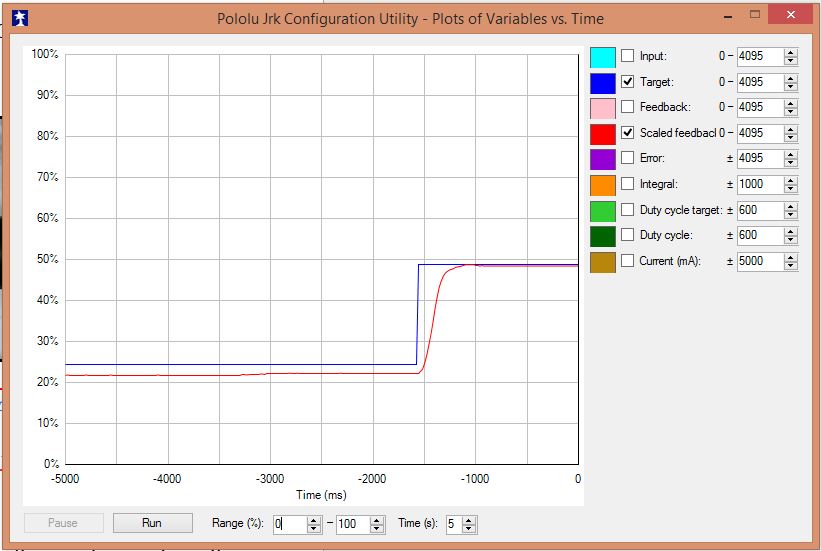Decrease Range maximum with down arrow
The height and width of the screenshot is (551, 821).
click(x=377, y=528)
